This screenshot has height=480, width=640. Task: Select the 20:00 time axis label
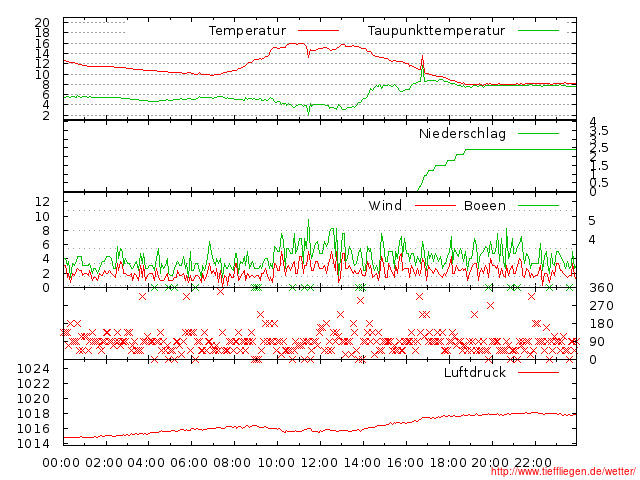coord(490,463)
